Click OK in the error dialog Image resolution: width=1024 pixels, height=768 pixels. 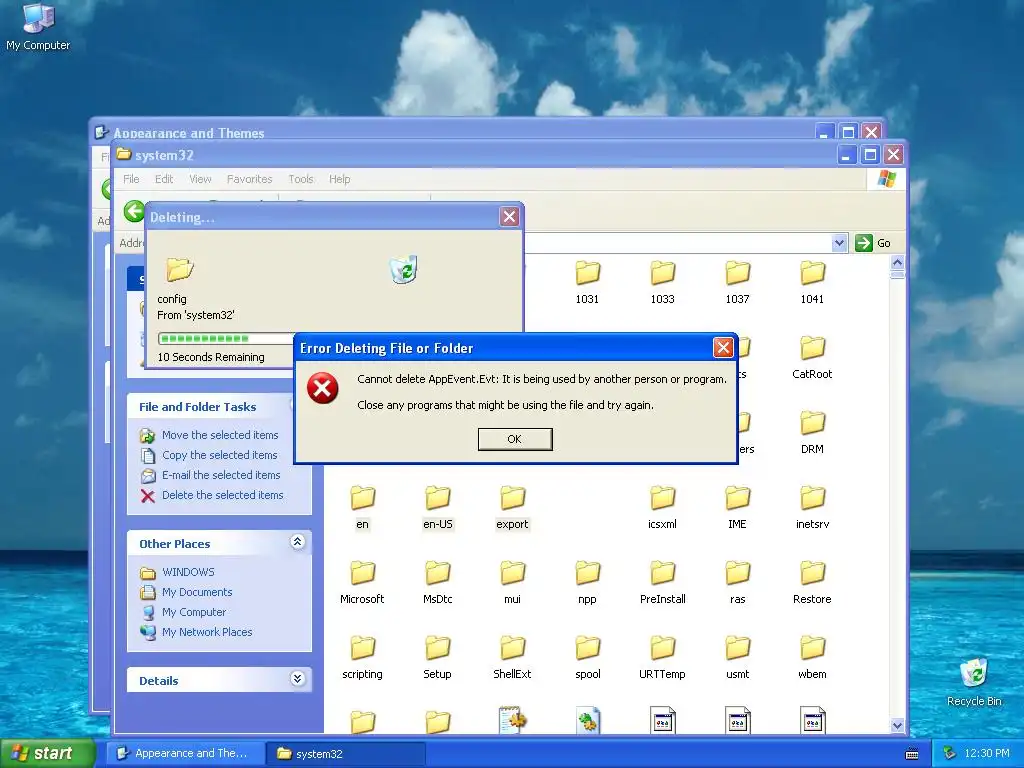click(x=515, y=439)
